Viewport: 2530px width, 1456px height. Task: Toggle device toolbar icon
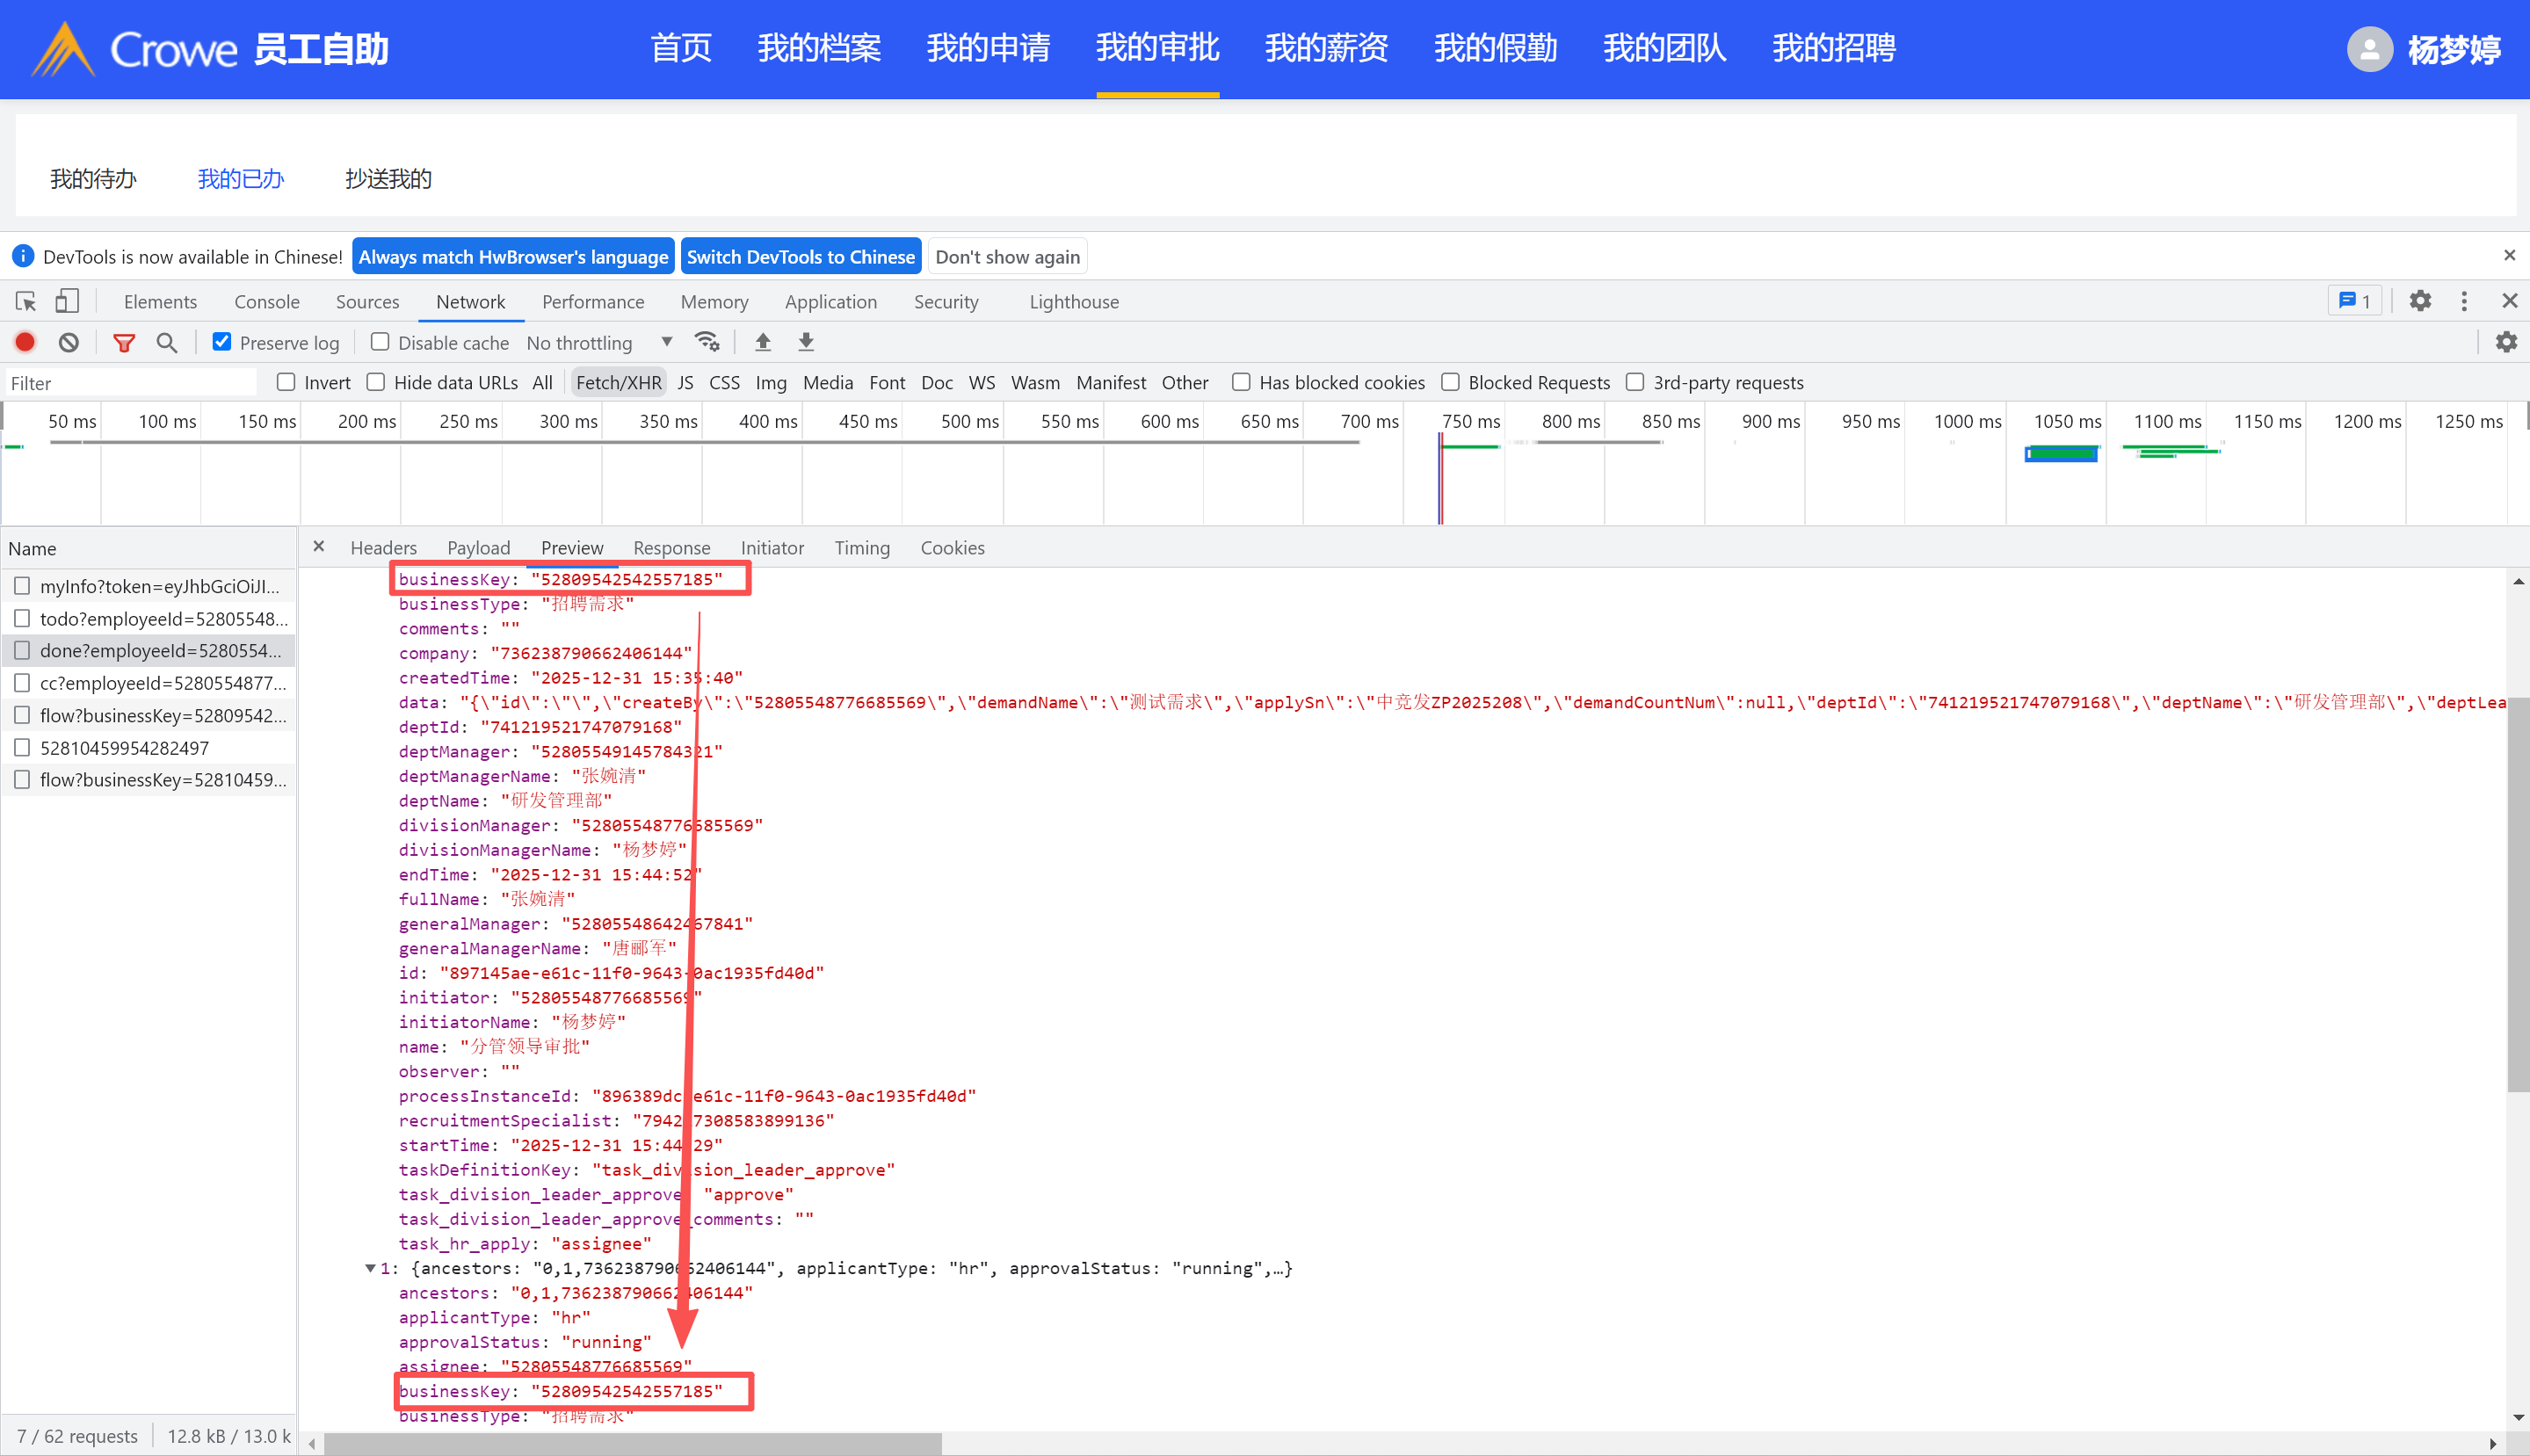66,301
